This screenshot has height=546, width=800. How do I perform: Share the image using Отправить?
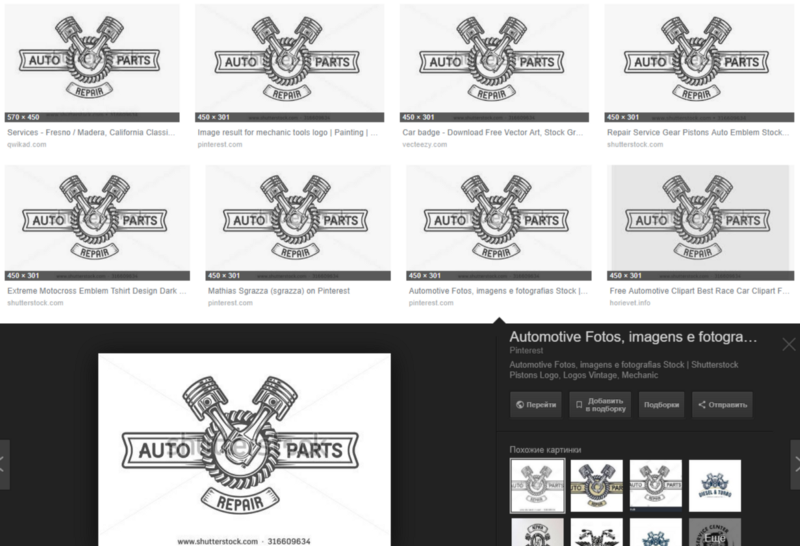click(x=722, y=405)
